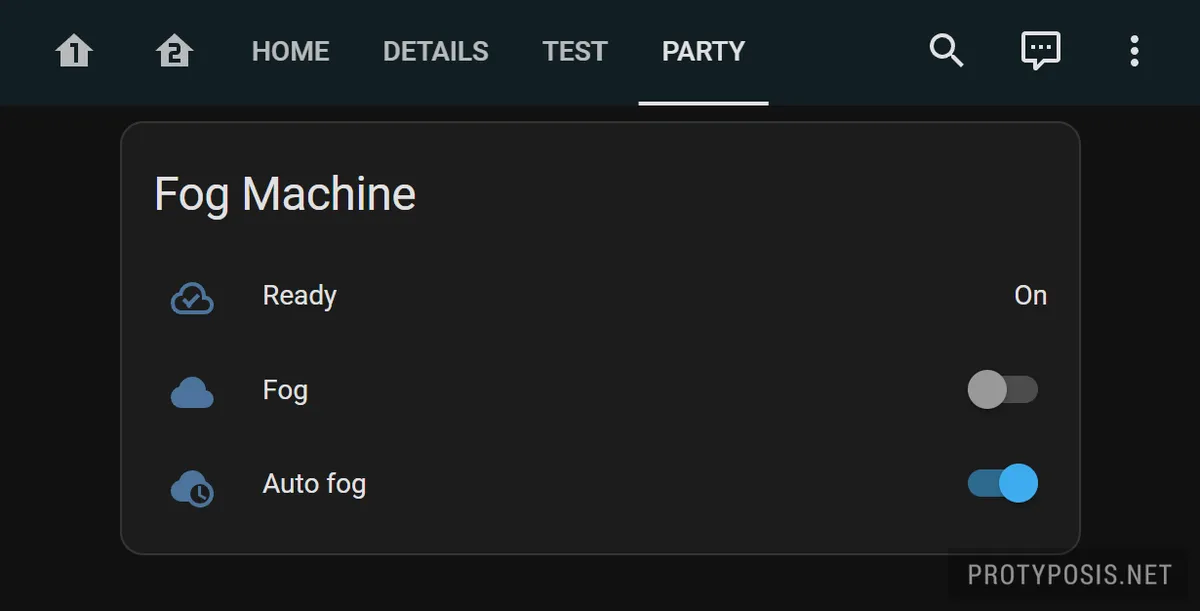Open the search in the top bar
The image size is (1200, 611).
[946, 51]
